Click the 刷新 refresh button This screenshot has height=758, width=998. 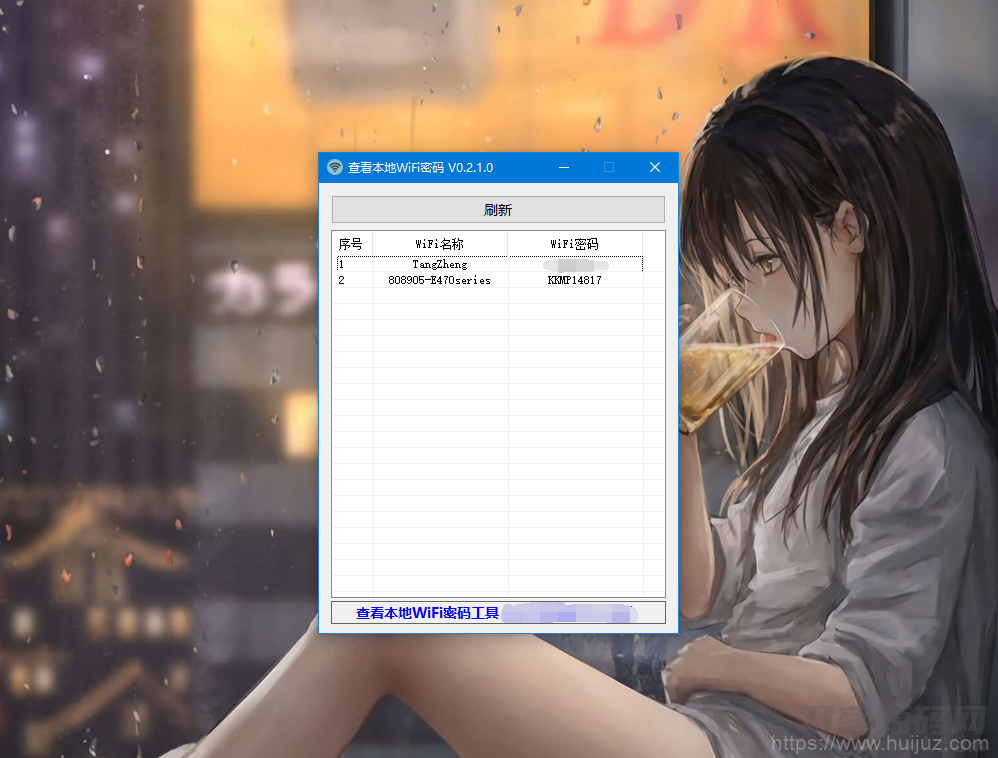(x=498, y=209)
